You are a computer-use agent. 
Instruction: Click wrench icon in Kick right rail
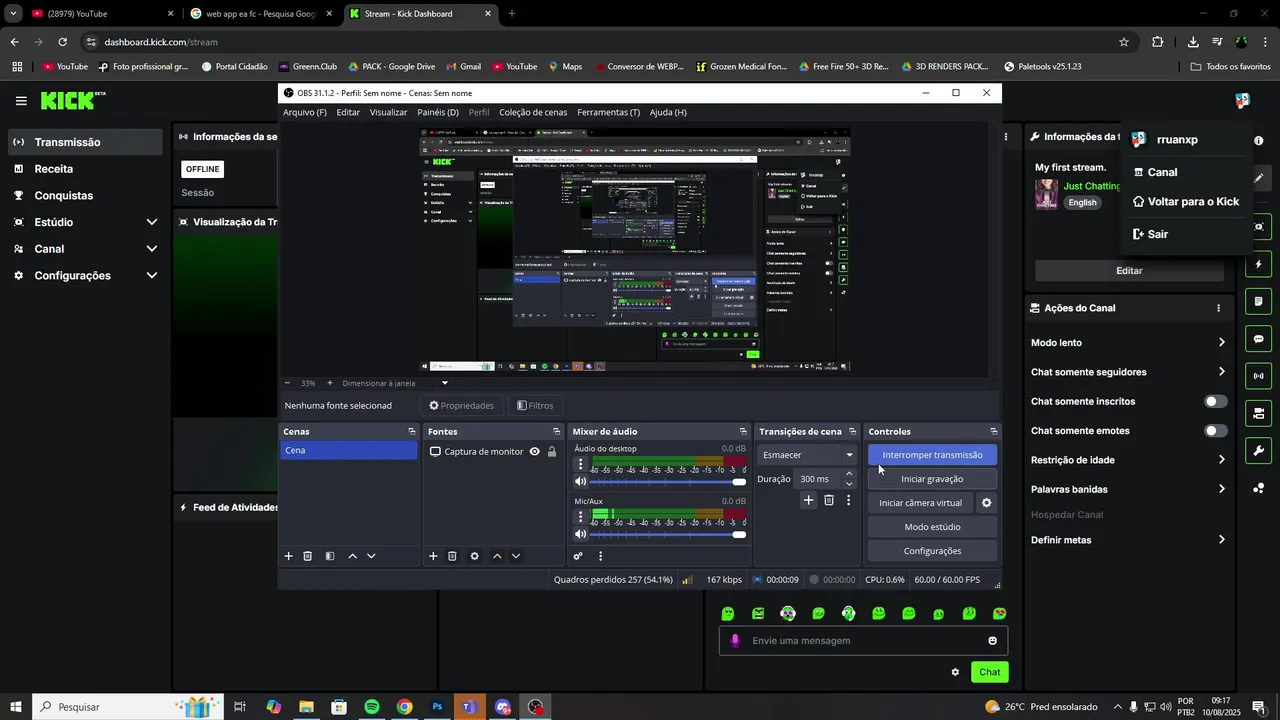click(x=1259, y=451)
